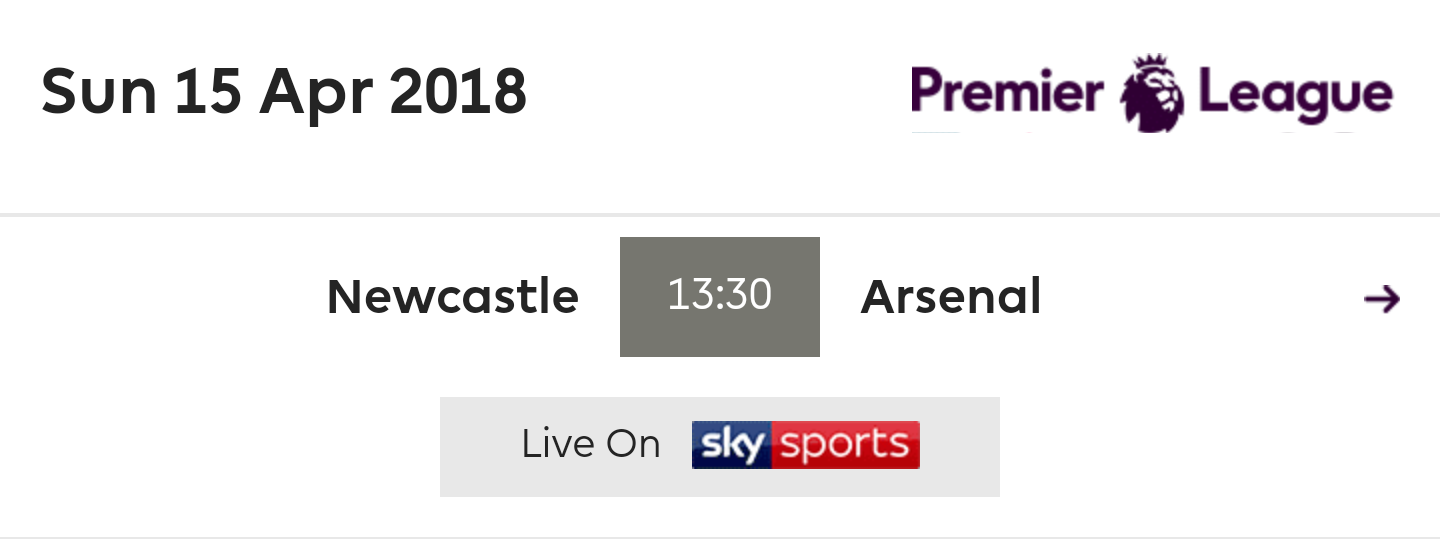Click the Premier League lion emblem

tap(1151, 94)
